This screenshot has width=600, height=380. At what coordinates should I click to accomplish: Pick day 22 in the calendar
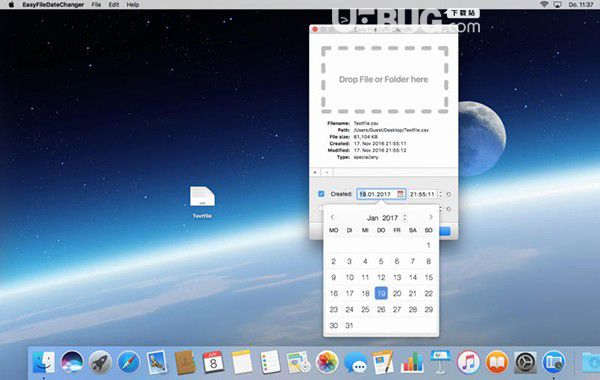[429, 293]
